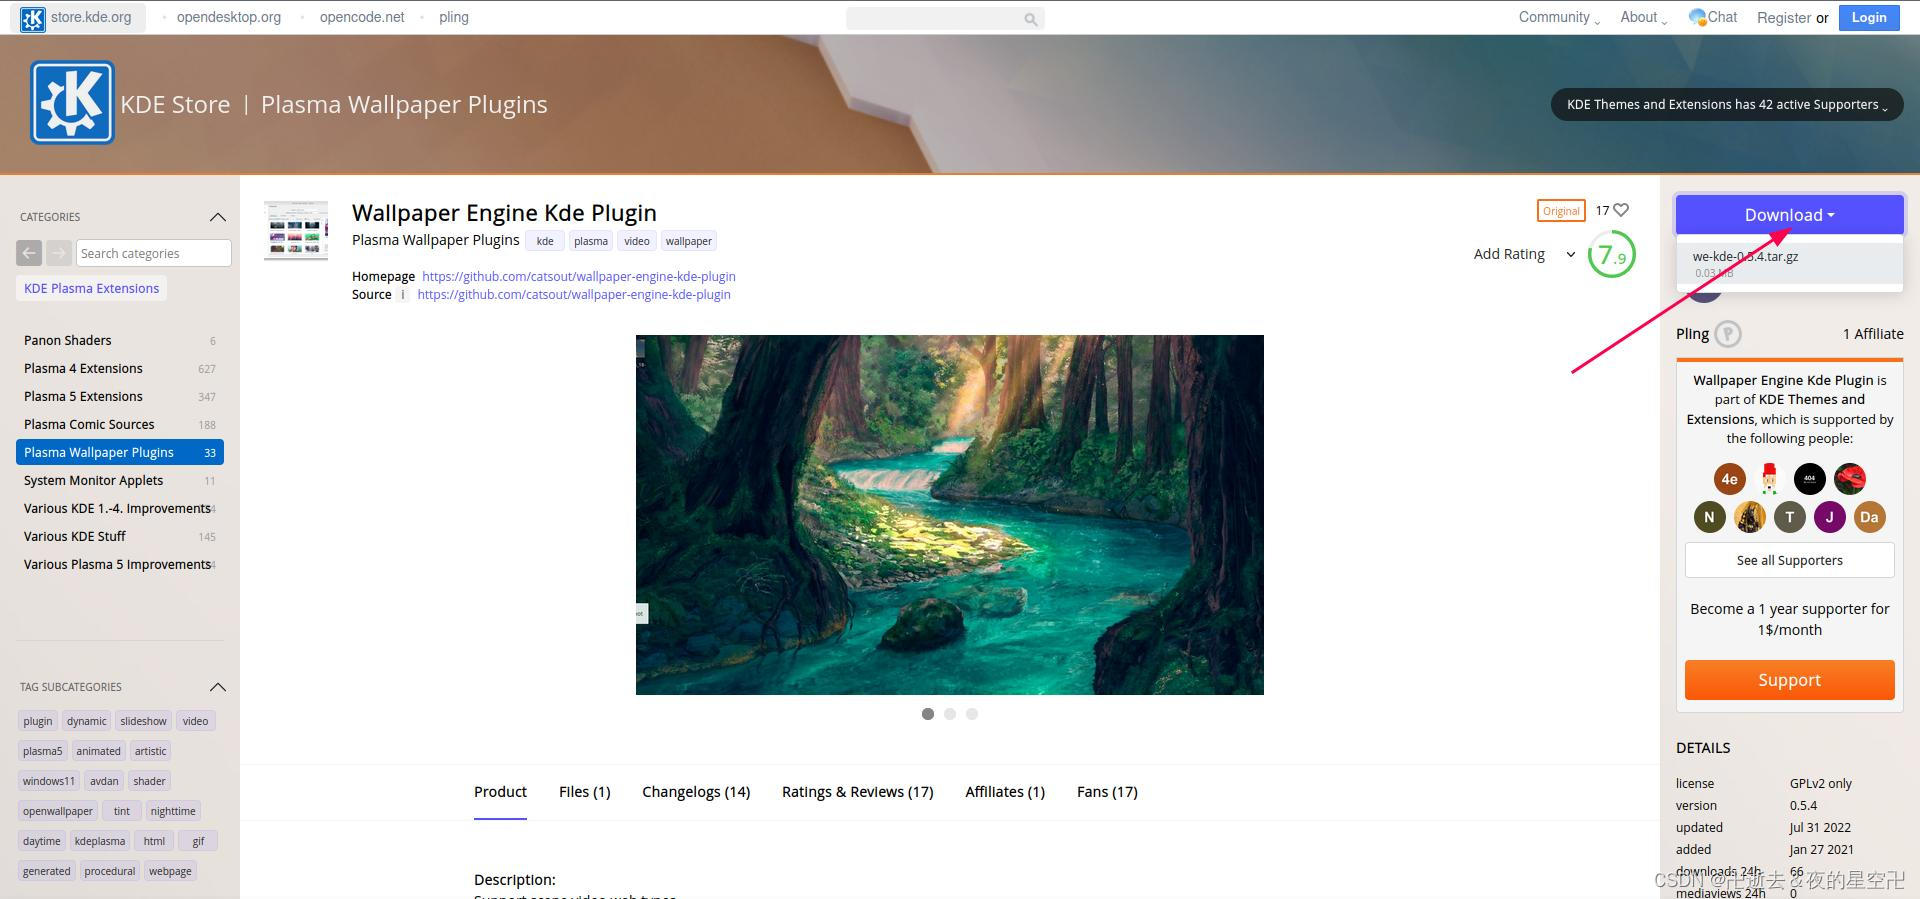Open the Ratings & Reviews (17) tab
The height and width of the screenshot is (899, 1920).
[857, 792]
